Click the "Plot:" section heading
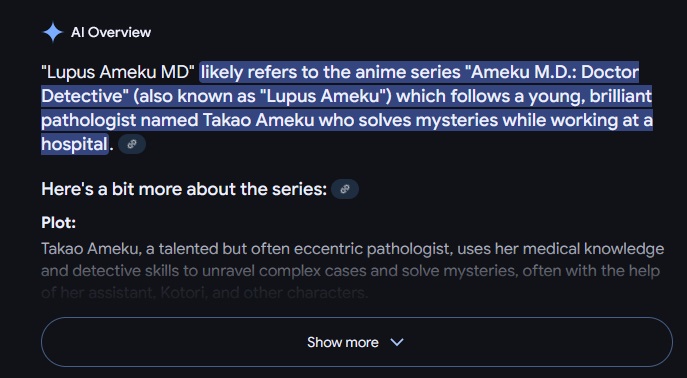This screenshot has width=687, height=378. click(x=58, y=223)
